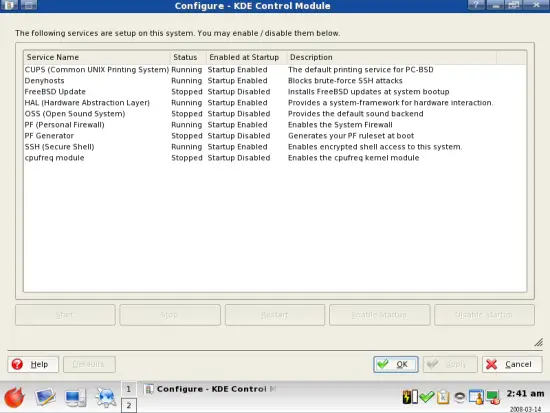Click the Configure - KDE Control taskbar entry
Image resolution: width=550 pixels, height=413 pixels.
point(210,389)
